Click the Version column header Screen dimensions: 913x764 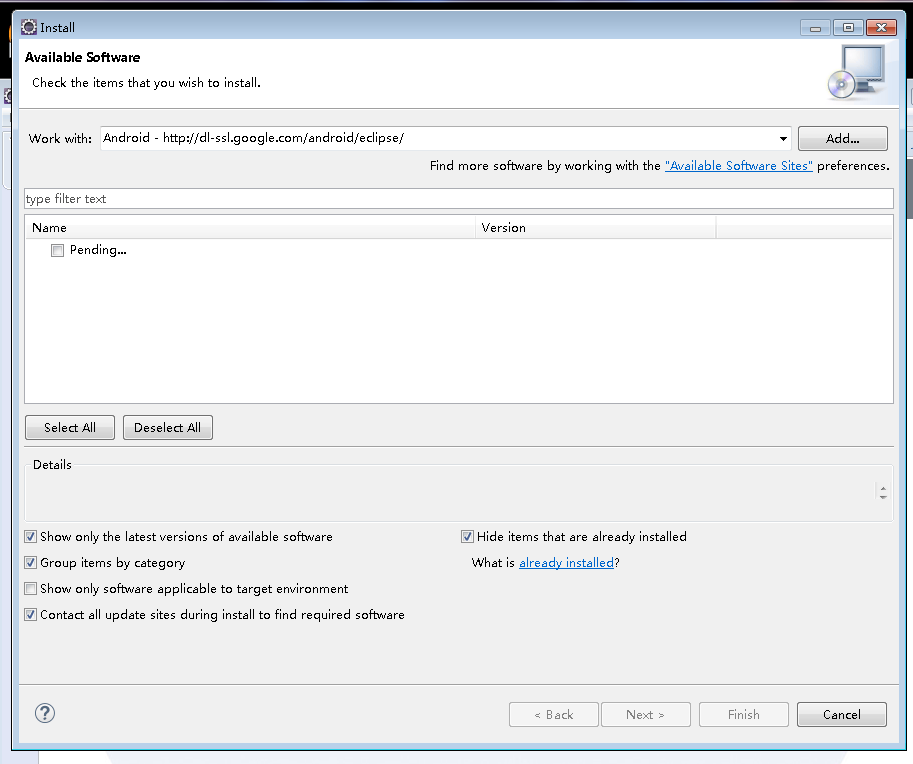pyautogui.click(x=596, y=228)
